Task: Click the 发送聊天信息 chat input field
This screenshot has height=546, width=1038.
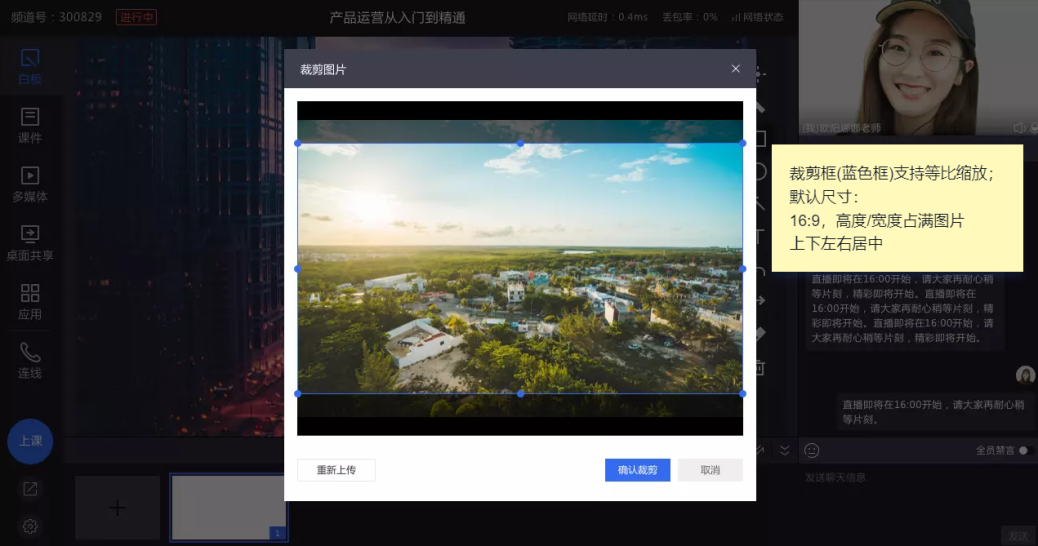Action: click(900, 479)
